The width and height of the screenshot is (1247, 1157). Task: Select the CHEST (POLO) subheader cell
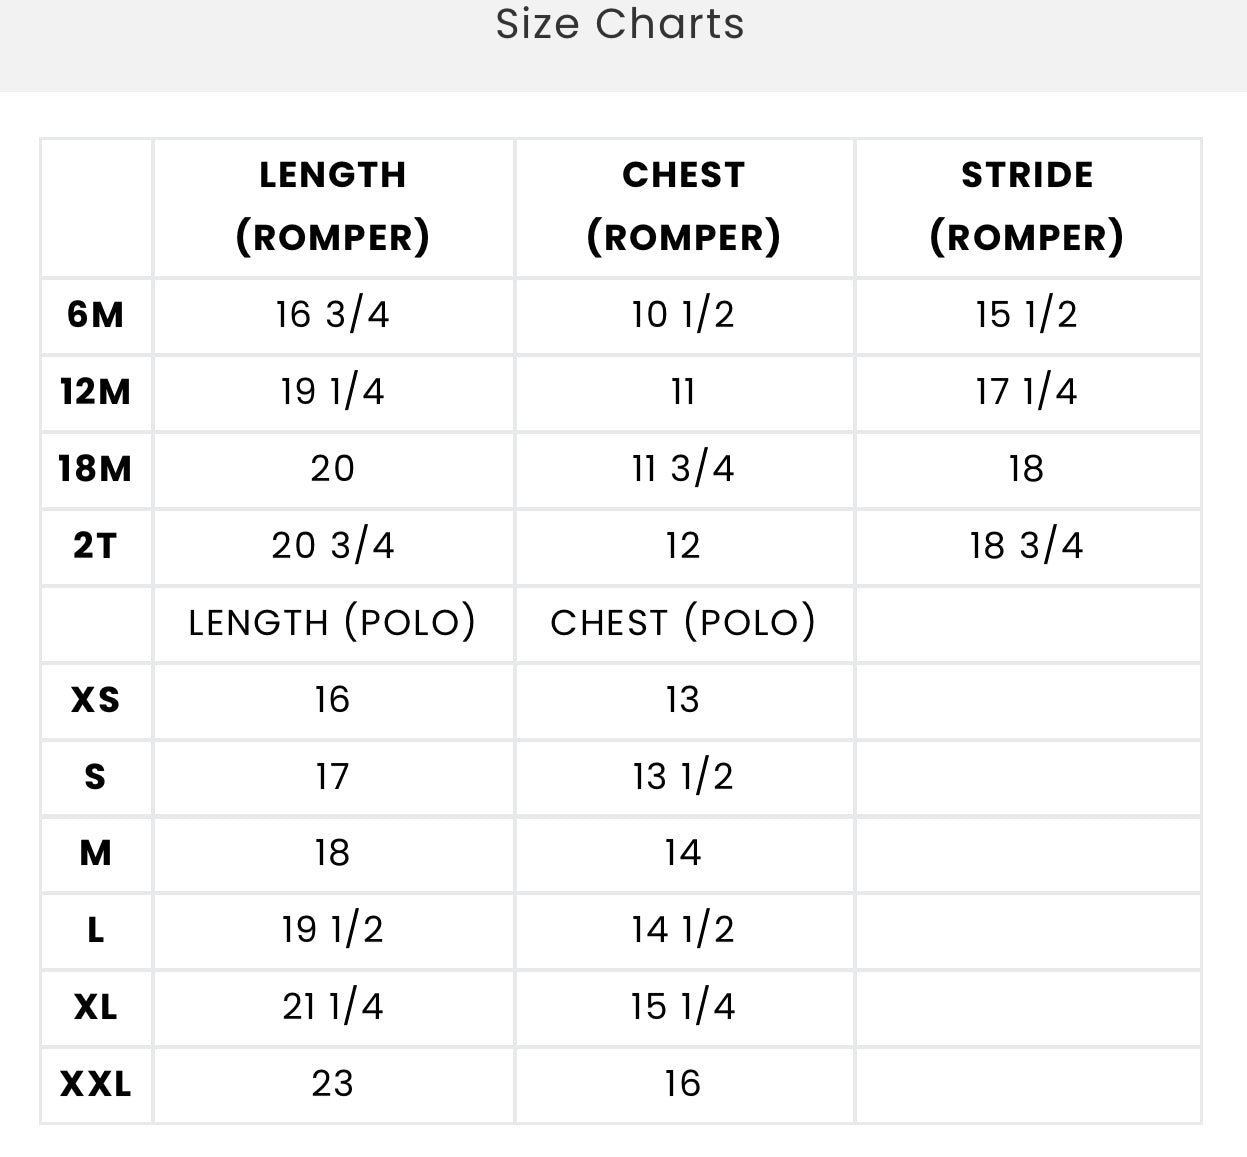click(684, 623)
